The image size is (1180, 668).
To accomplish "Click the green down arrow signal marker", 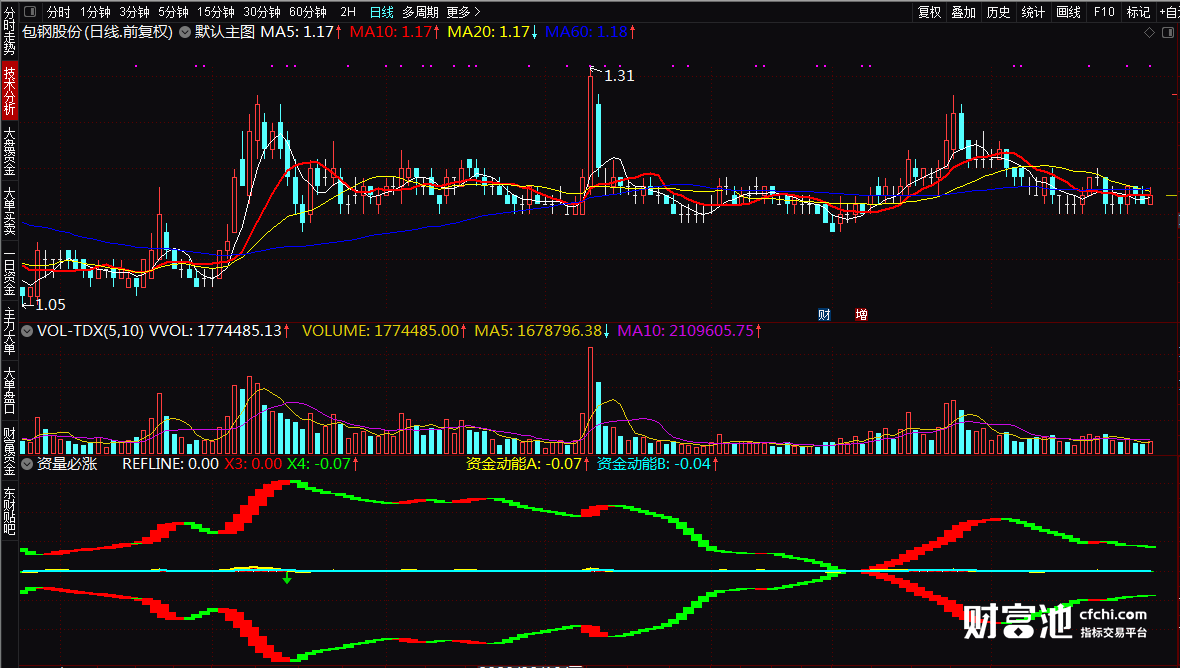I will tap(287, 578).
